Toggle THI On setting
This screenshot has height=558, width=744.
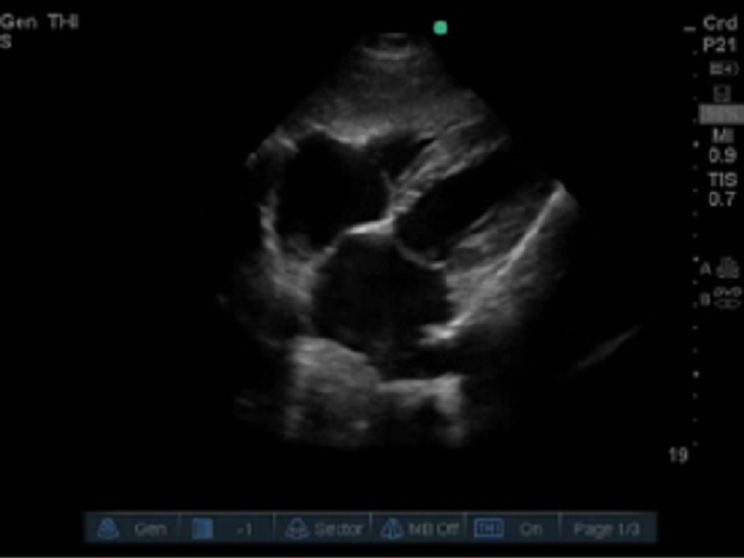pyautogui.click(x=530, y=528)
